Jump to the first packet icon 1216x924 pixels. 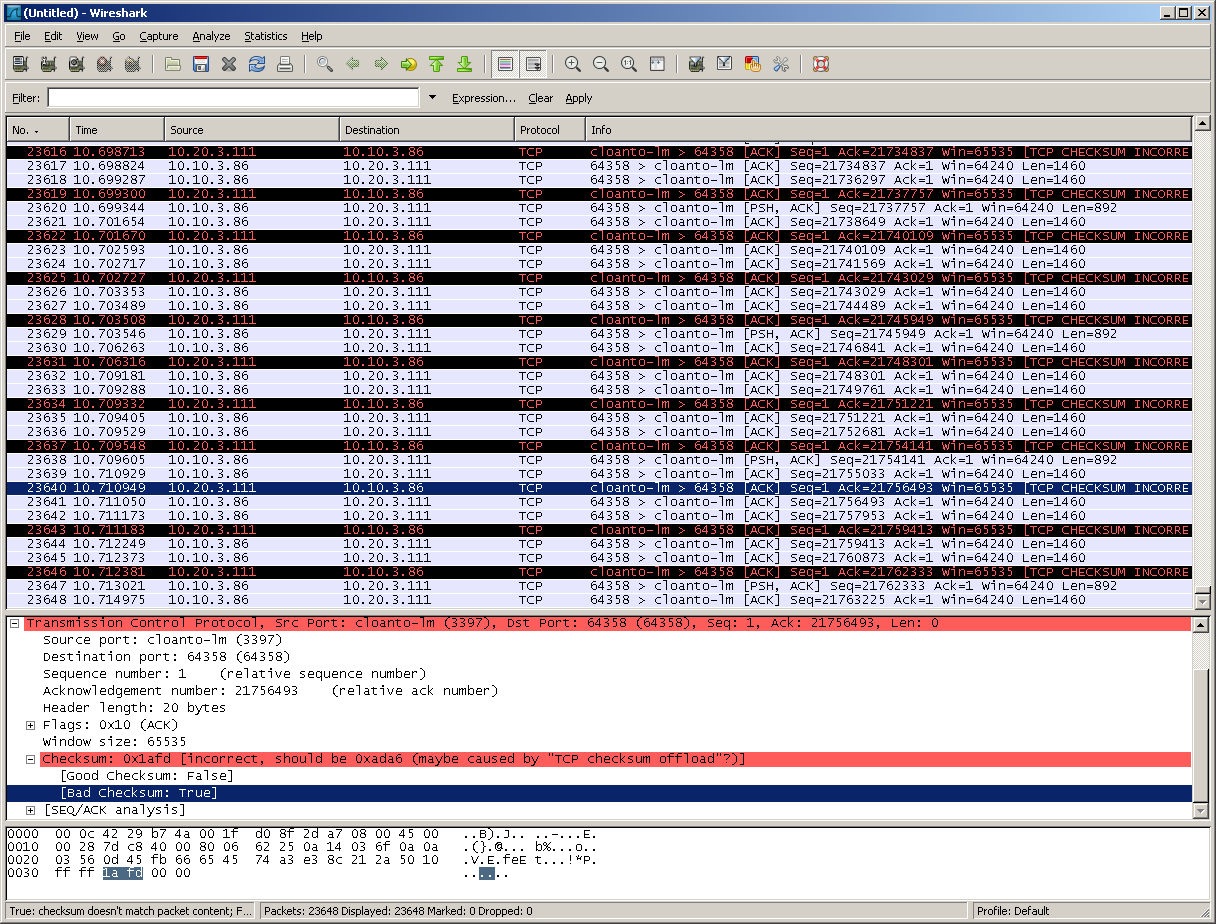[x=436, y=64]
